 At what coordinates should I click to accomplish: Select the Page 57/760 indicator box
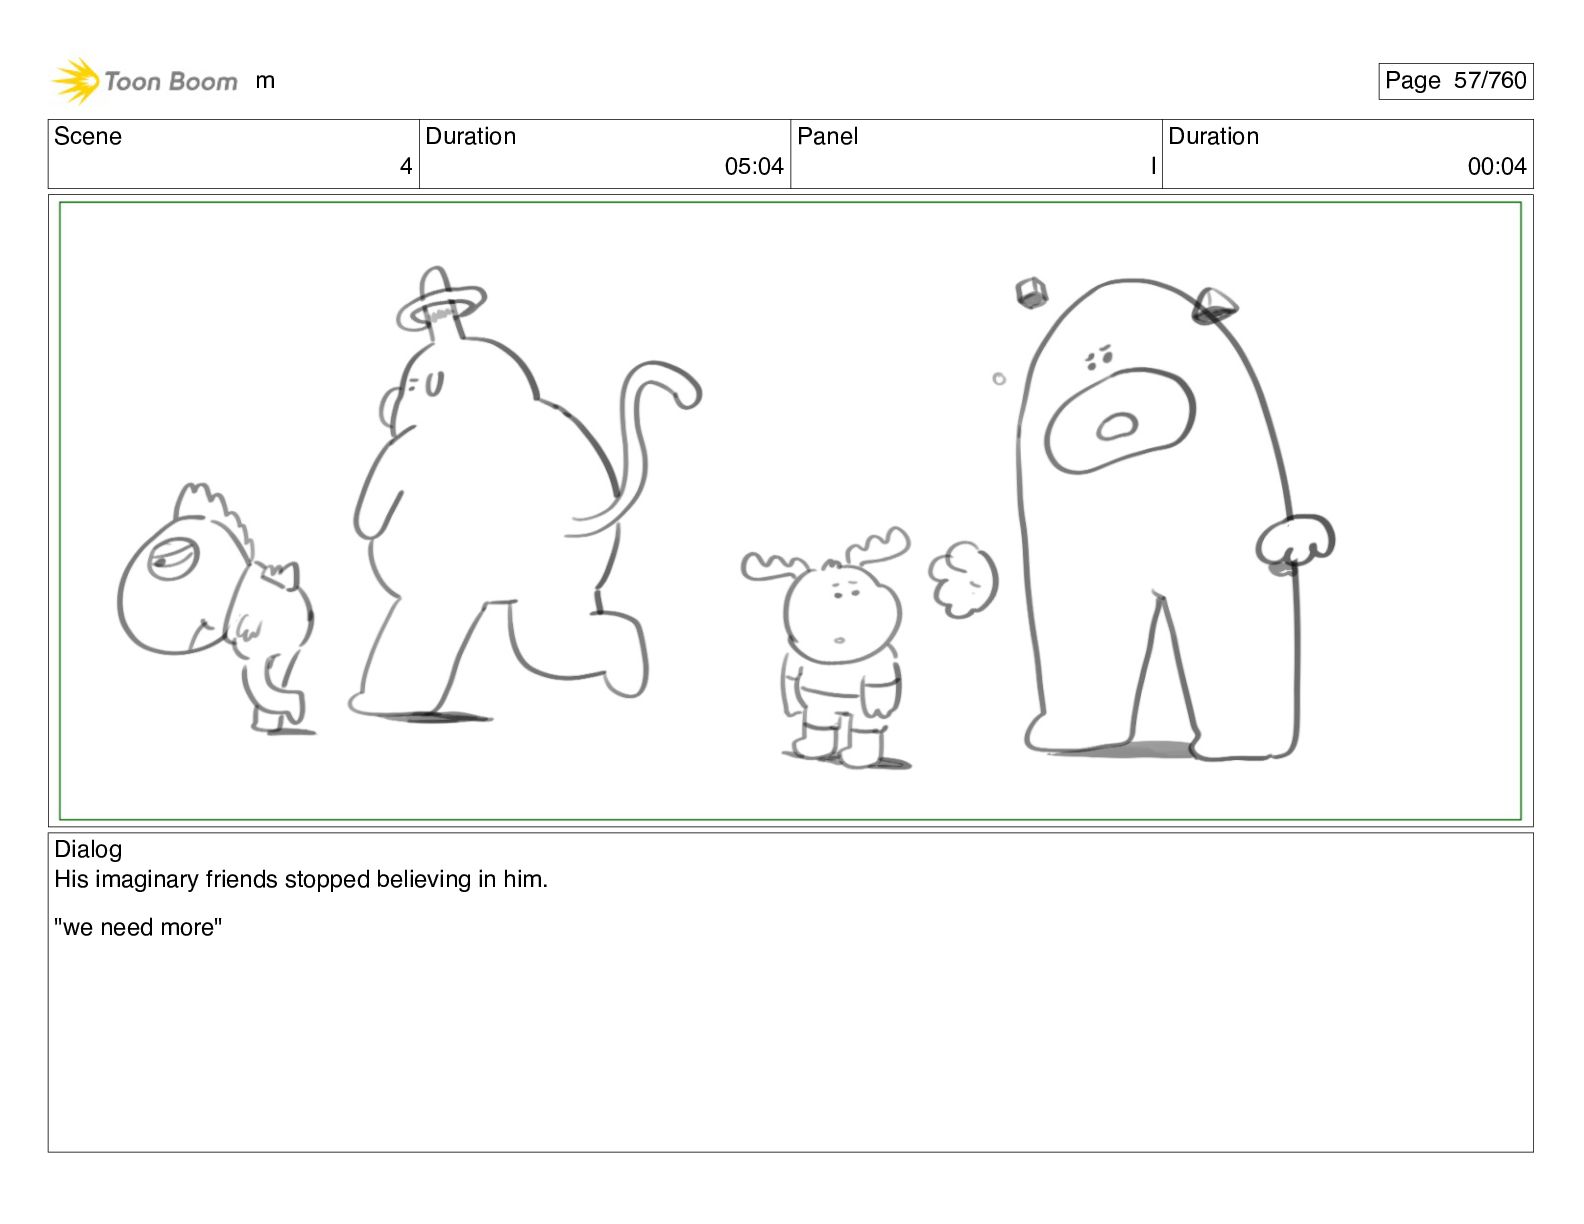(x=1455, y=81)
